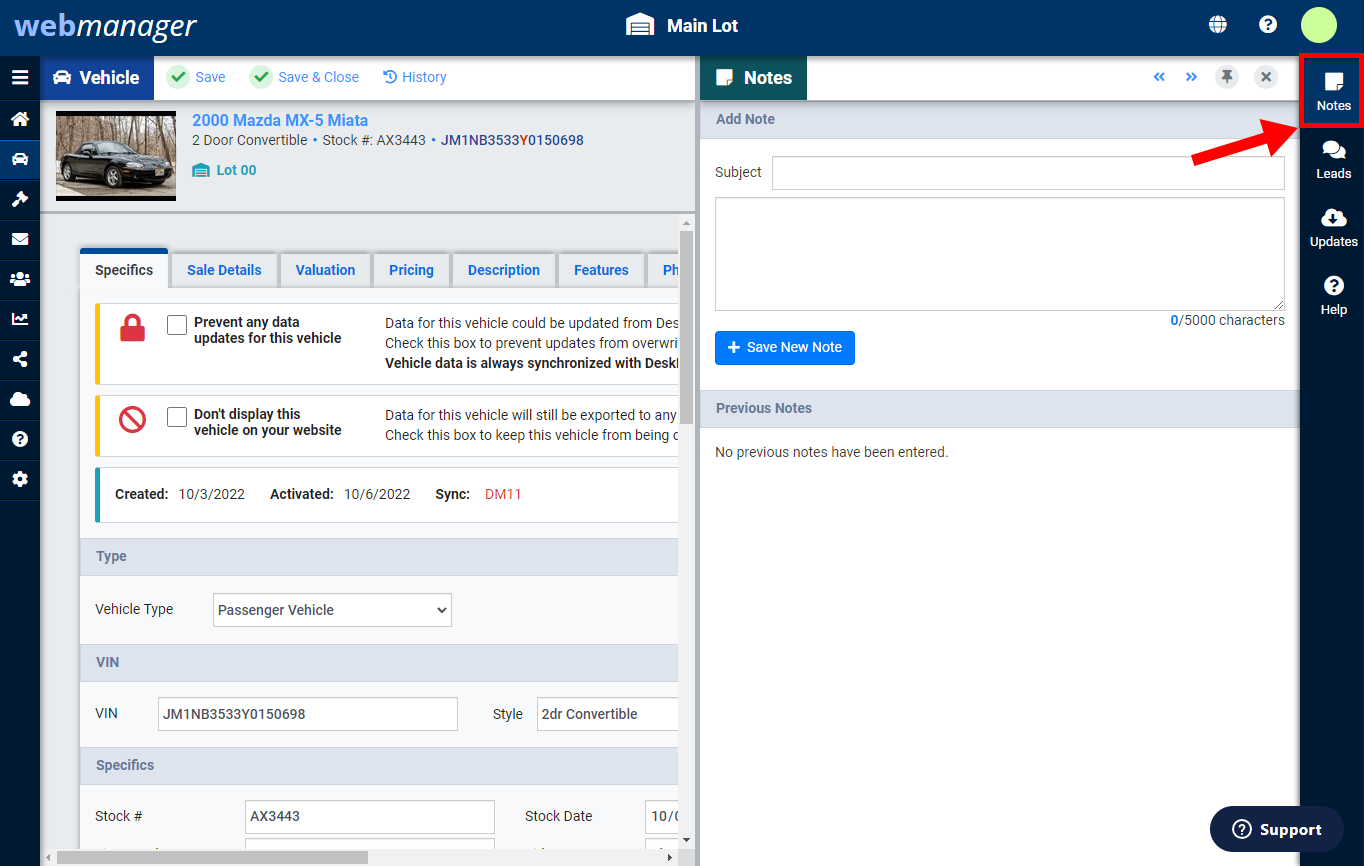The image size is (1364, 866).
Task: Go to the next note with the double right arrows
Action: coord(1191,77)
